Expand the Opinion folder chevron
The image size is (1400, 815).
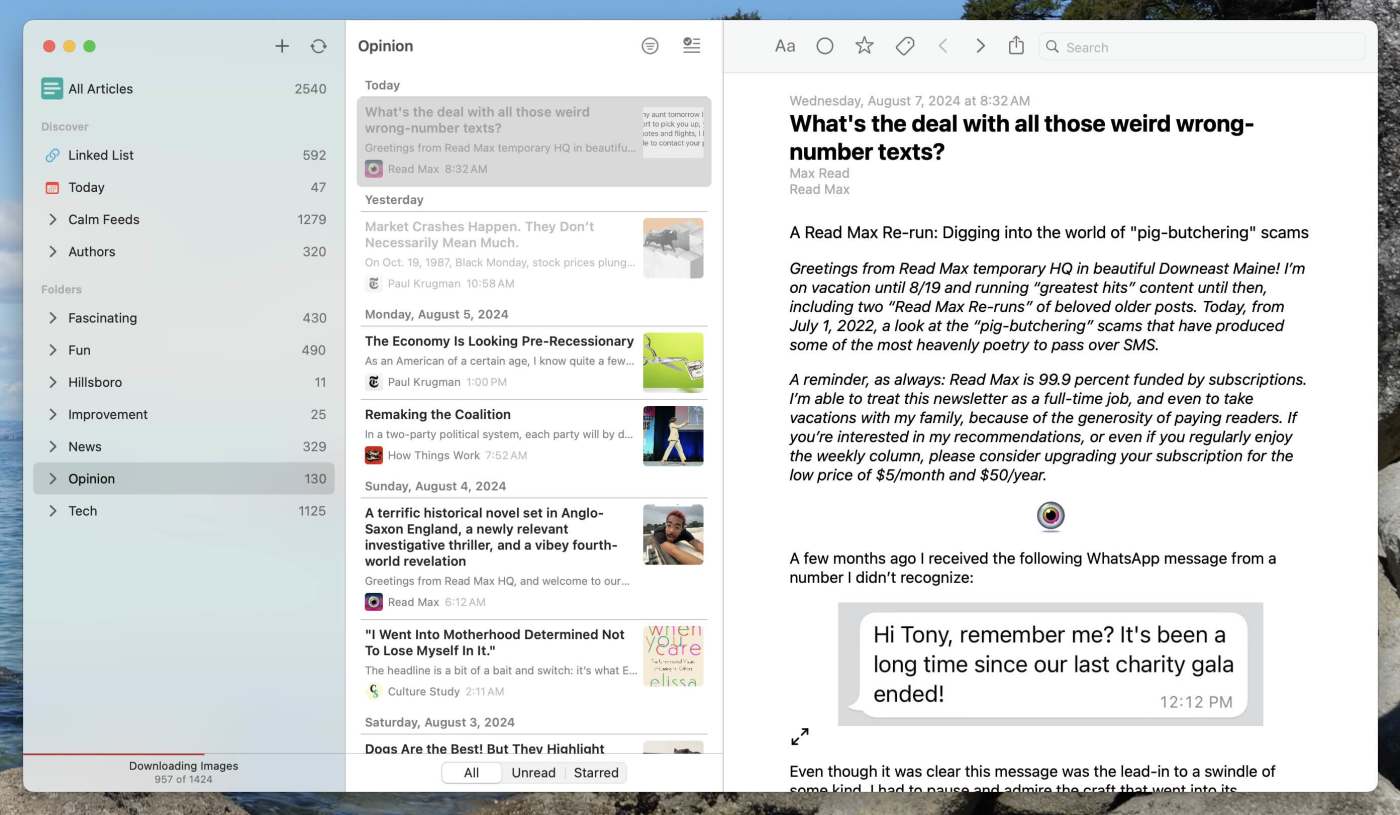point(52,478)
